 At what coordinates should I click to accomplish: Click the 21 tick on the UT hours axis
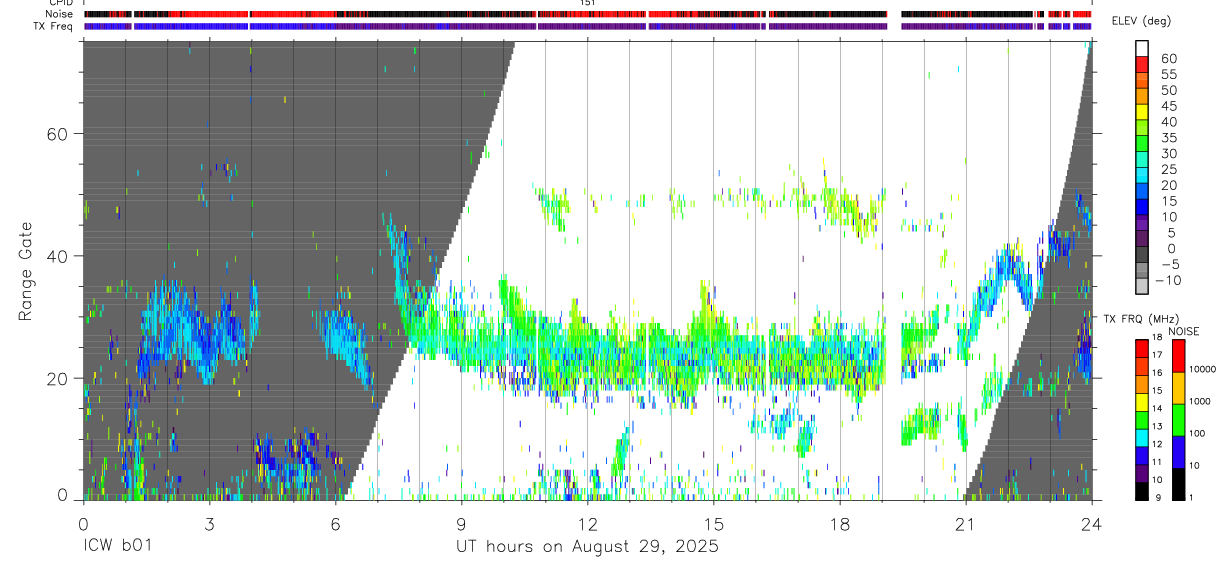(x=965, y=523)
